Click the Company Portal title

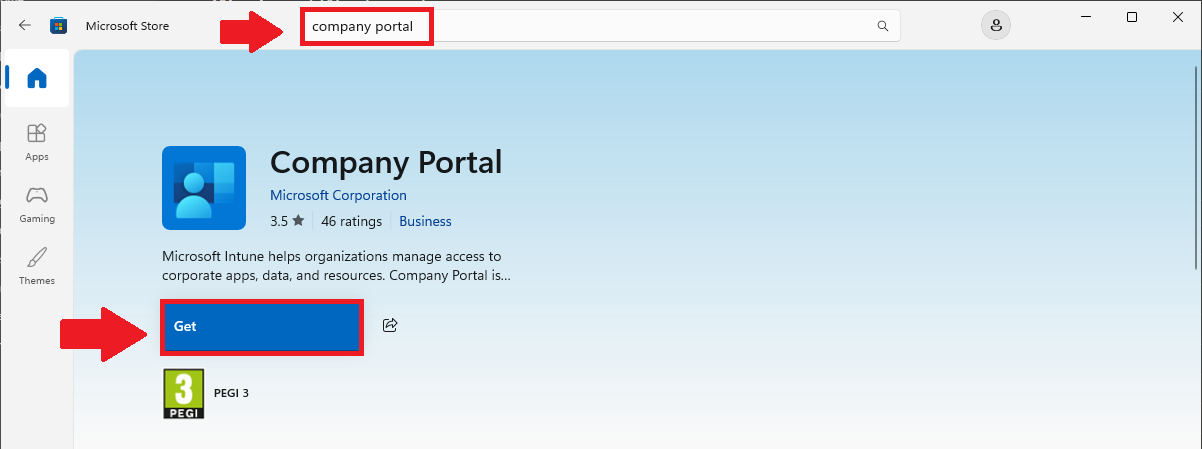coord(386,161)
